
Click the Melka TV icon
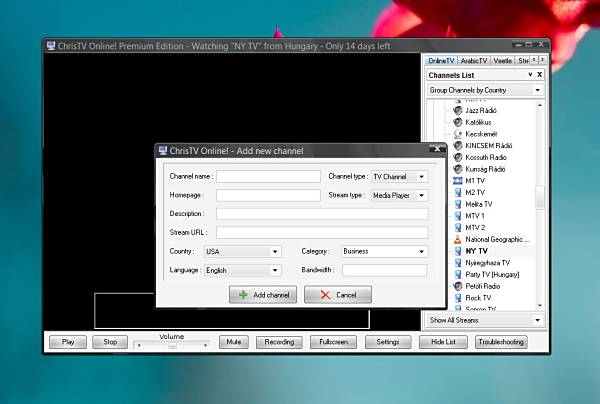pos(458,204)
